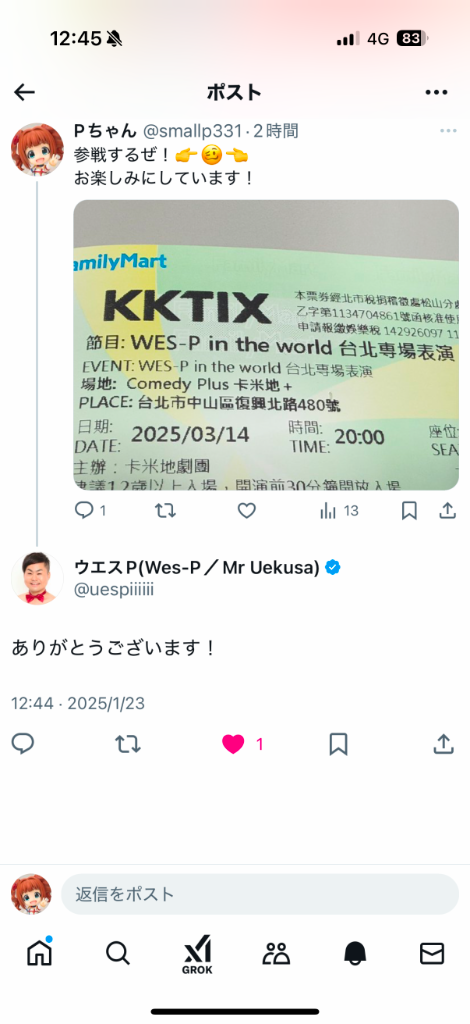The width and height of the screenshot is (470, 1024).
Task: Open the Grok tab
Action: 197,955
